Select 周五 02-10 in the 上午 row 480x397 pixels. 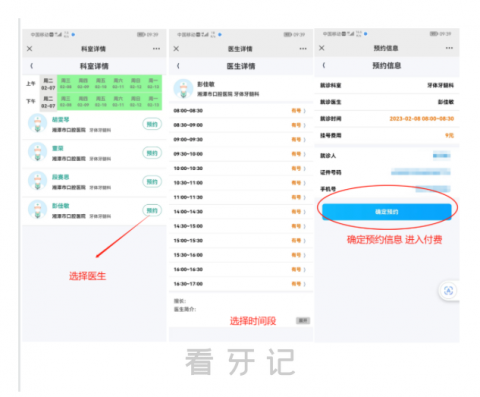(x=101, y=84)
